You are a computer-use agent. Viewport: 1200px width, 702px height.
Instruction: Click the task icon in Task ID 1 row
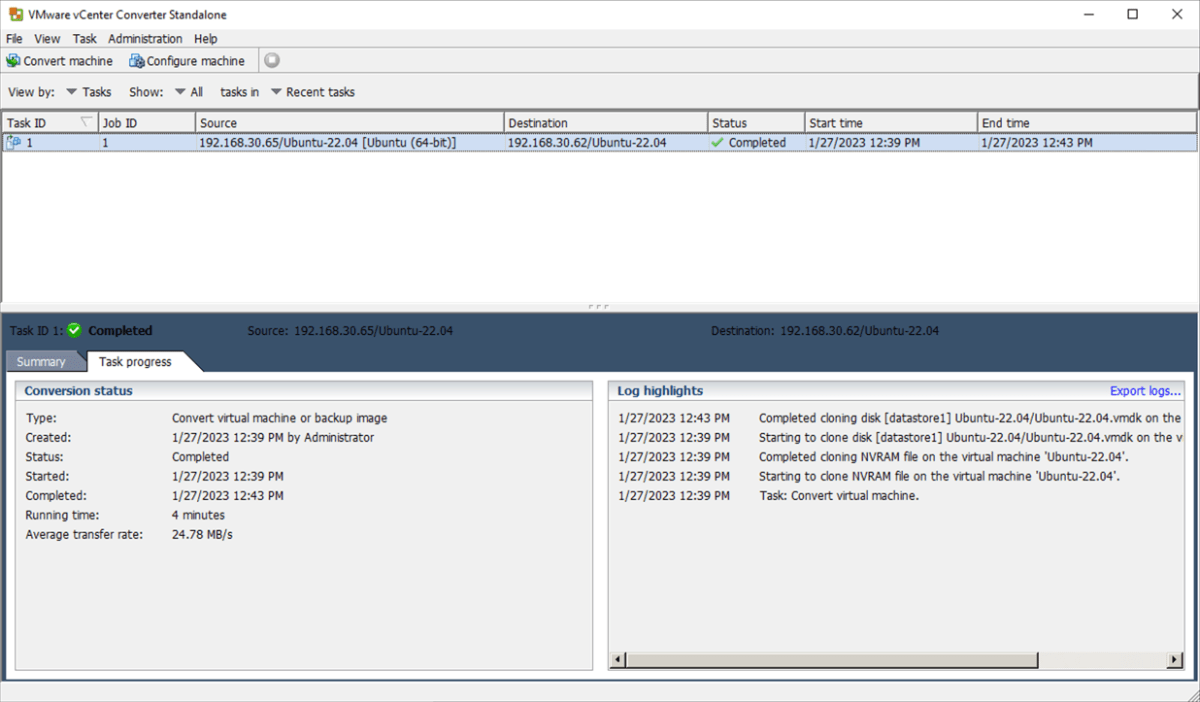coord(14,143)
